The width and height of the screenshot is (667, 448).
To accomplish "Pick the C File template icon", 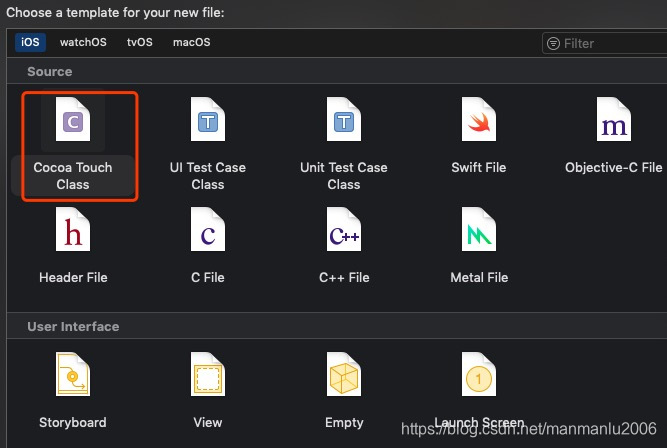I will pos(208,229).
